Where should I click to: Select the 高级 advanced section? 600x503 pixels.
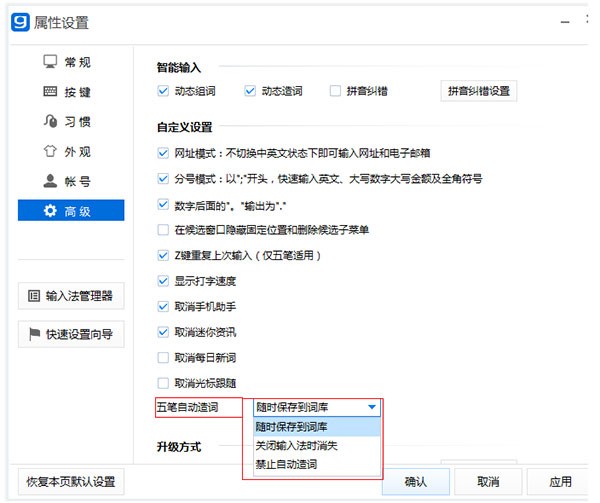pyautogui.click(x=71, y=210)
